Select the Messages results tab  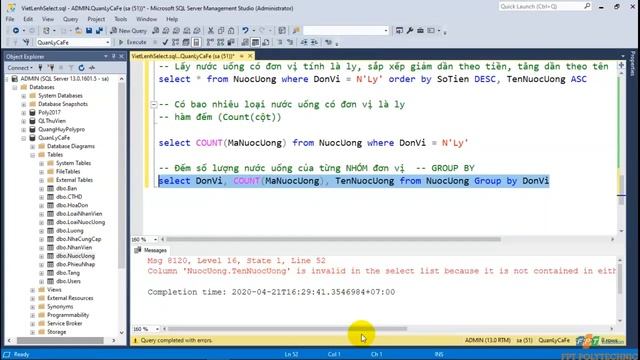(151, 250)
